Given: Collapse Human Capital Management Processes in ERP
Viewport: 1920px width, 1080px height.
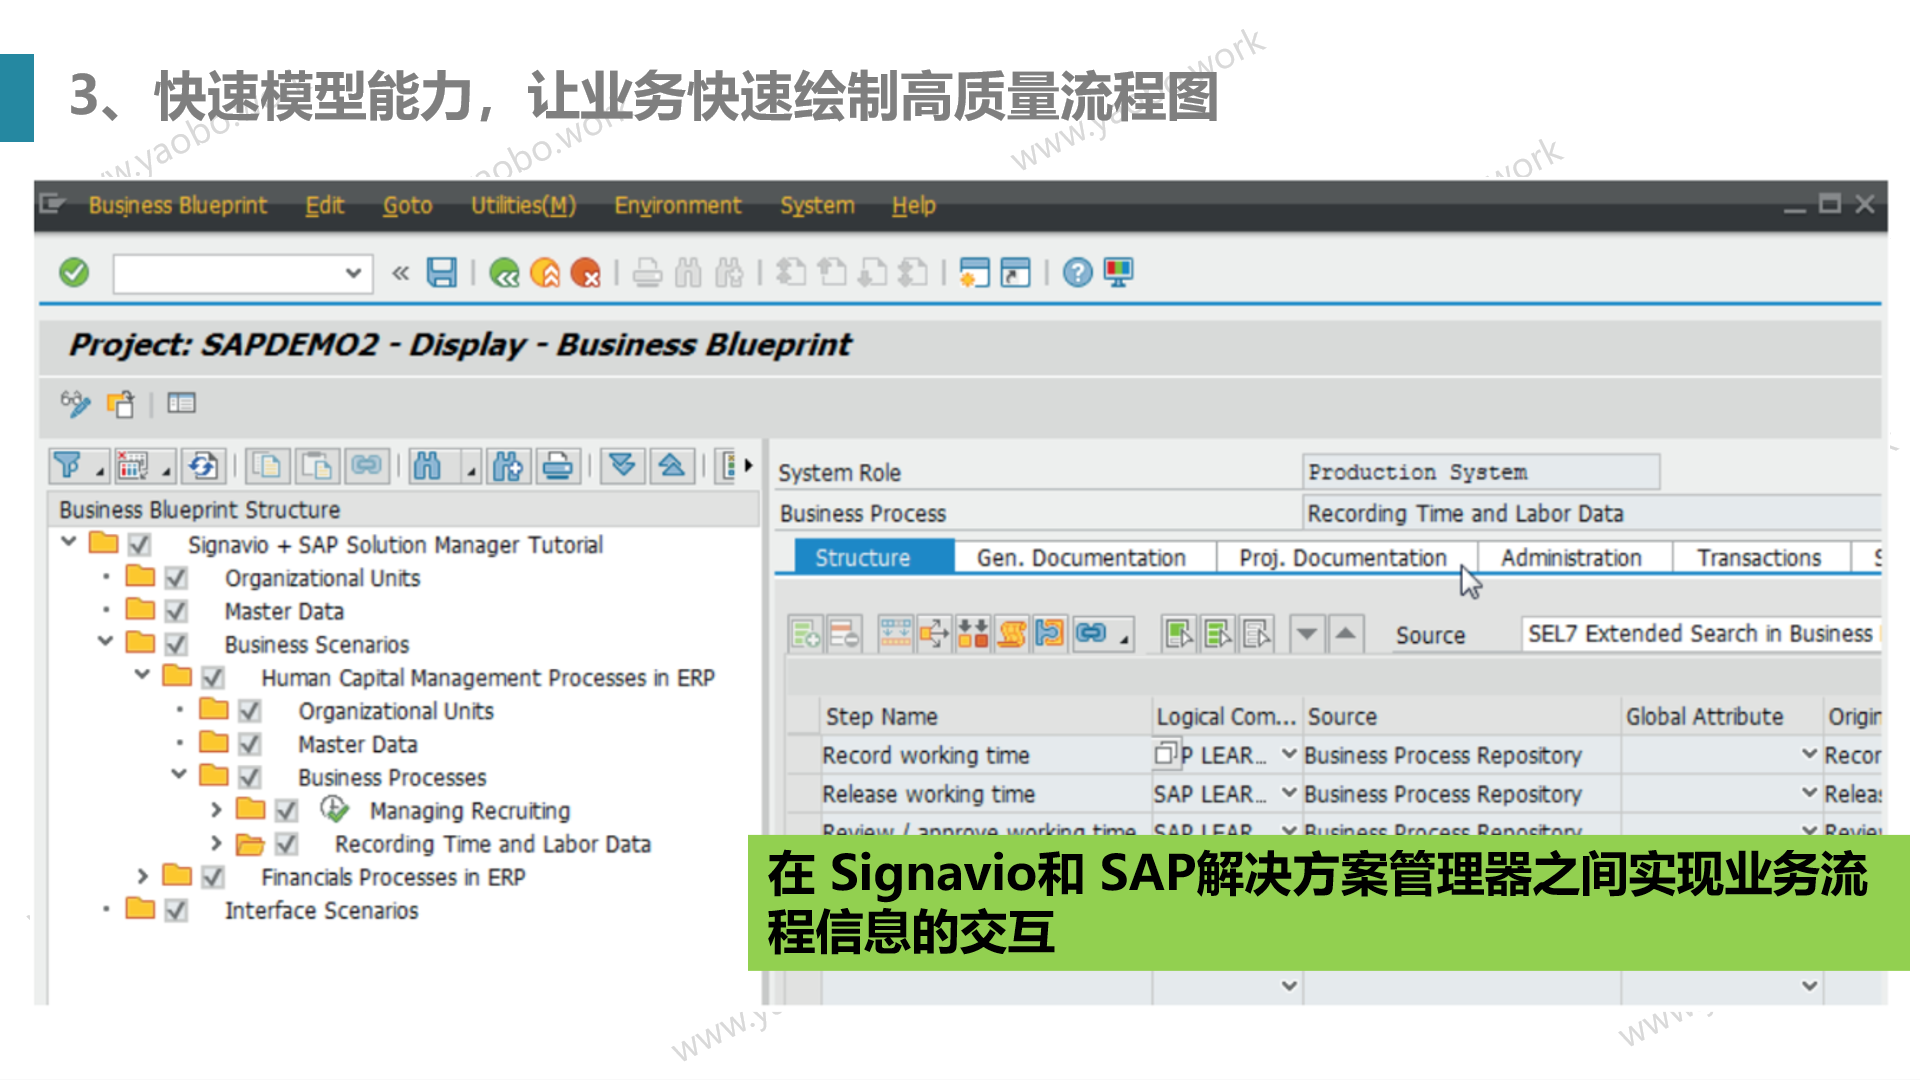Looking at the screenshot, I should (x=142, y=675).
